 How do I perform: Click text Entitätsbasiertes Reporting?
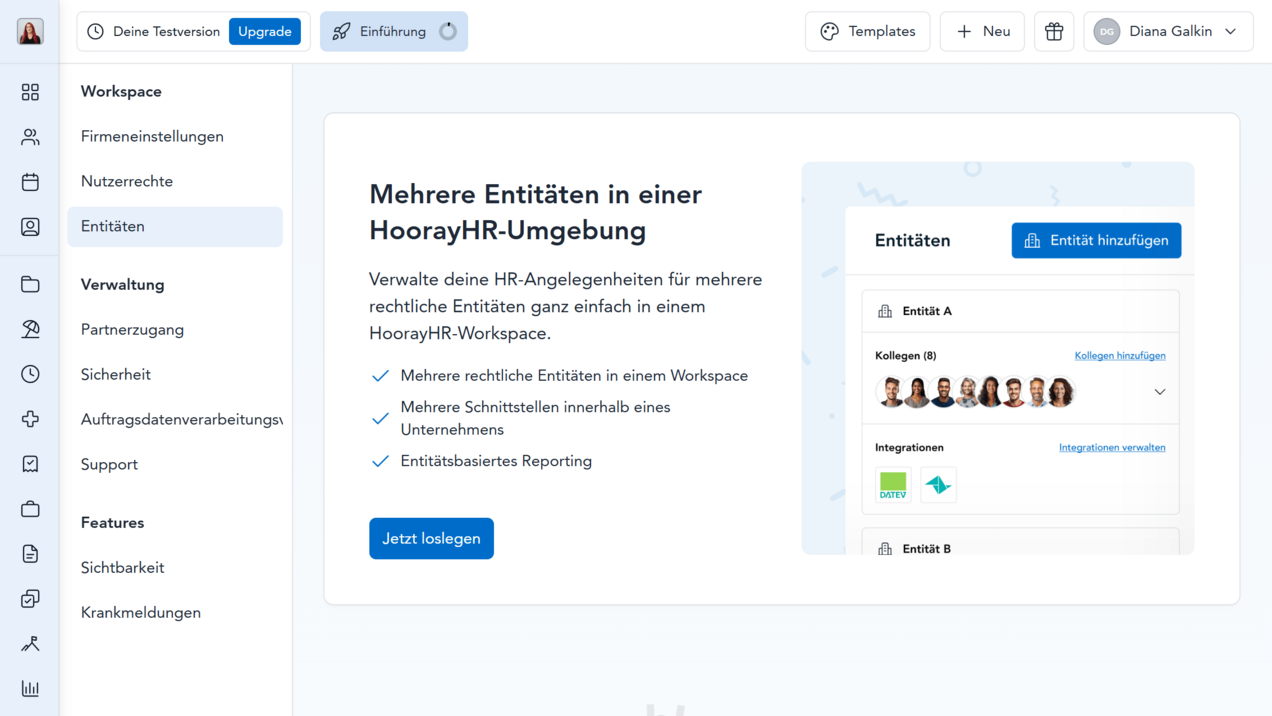pyautogui.click(x=496, y=461)
